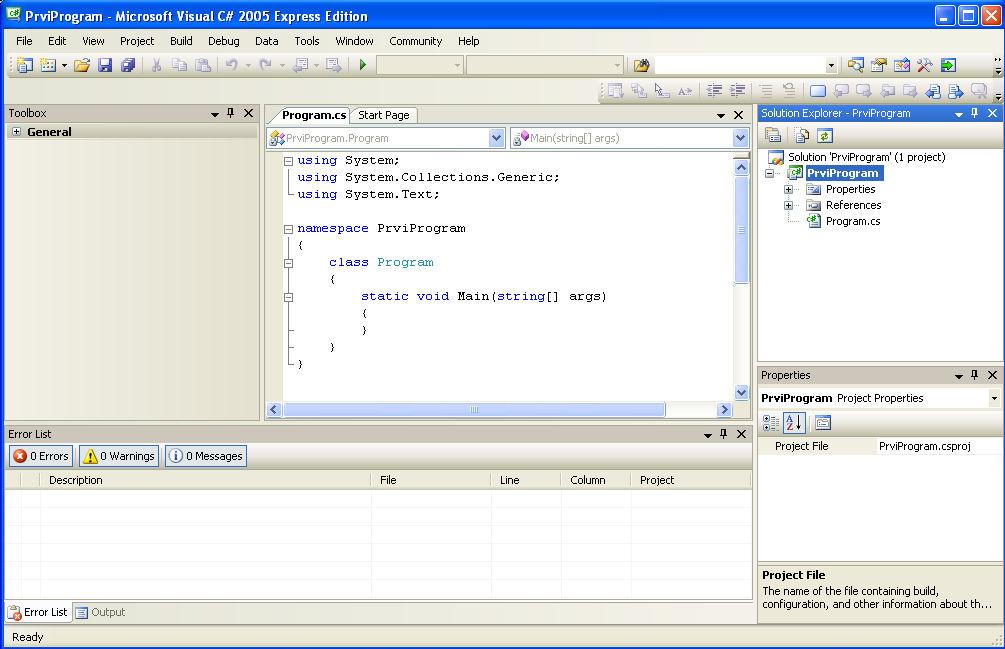The height and width of the screenshot is (649, 1005).
Task: Toggle the 0 Messages filter button
Action: click(x=206, y=456)
